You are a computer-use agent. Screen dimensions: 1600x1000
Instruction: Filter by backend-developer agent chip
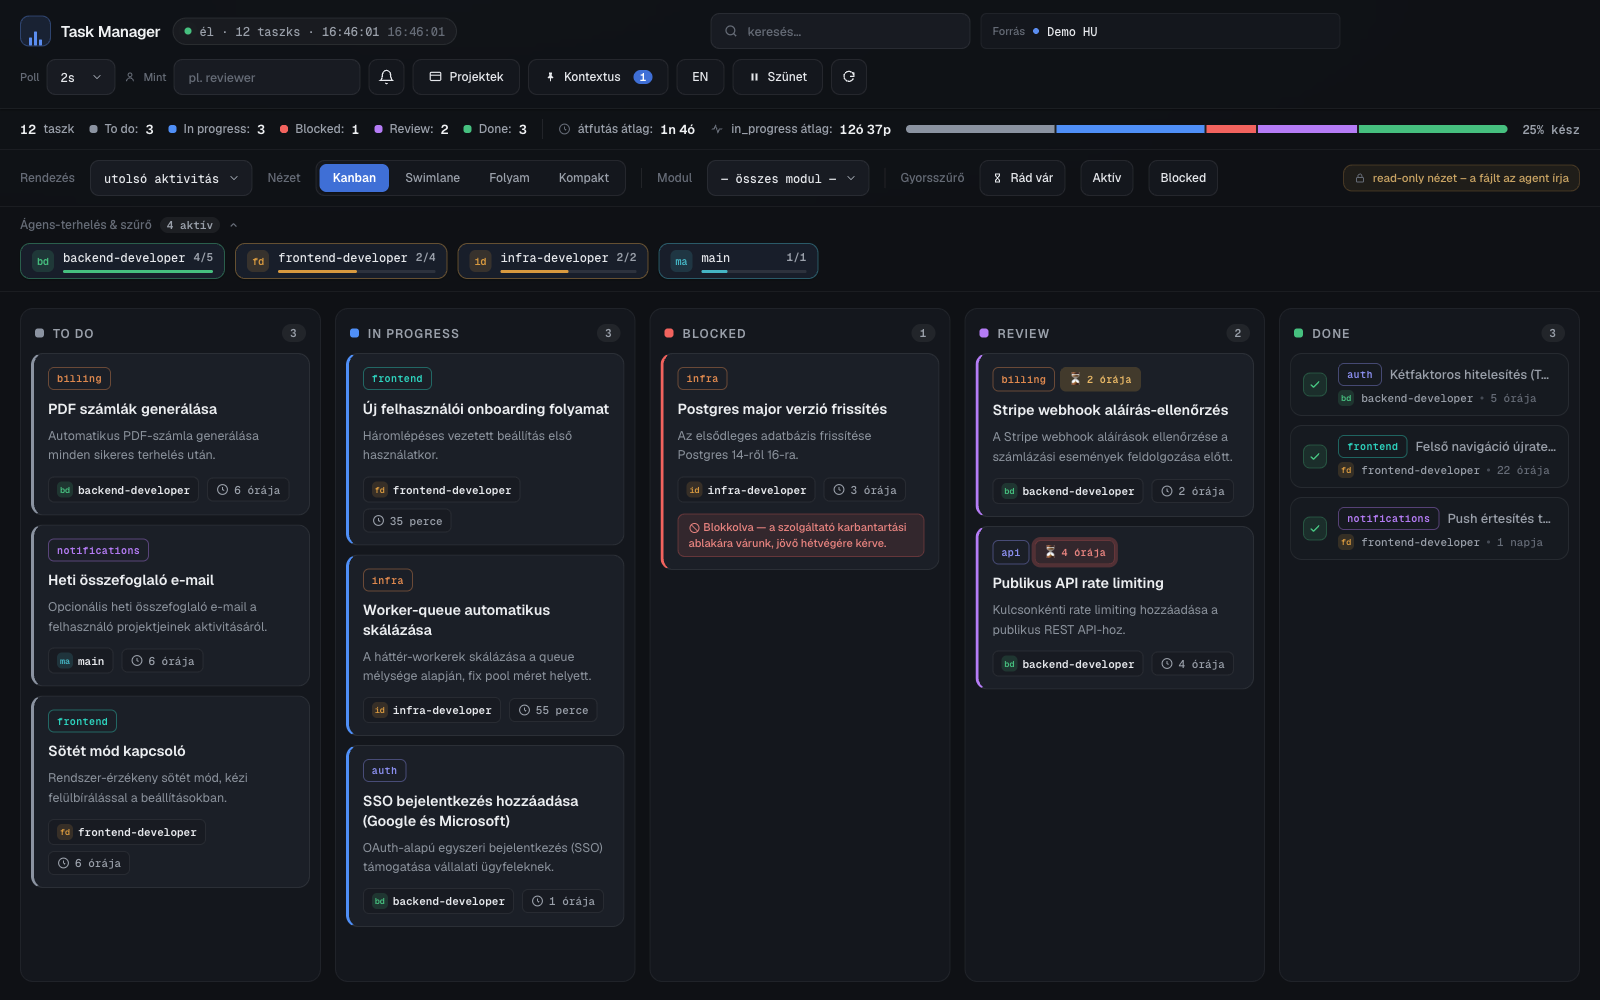click(122, 260)
